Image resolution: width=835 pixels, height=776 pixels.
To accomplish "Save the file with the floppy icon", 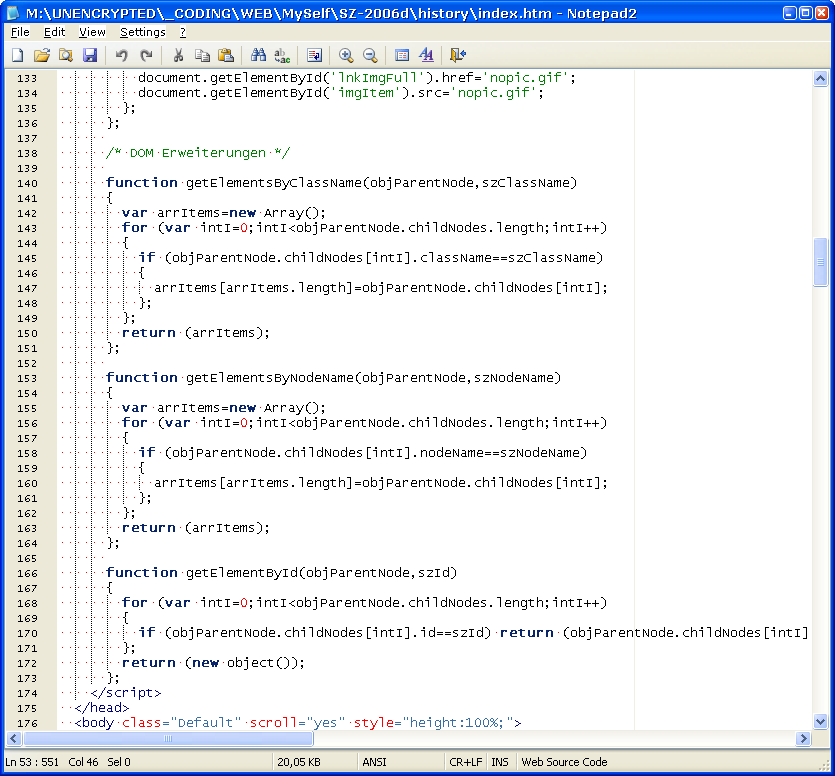I will tap(90, 55).
